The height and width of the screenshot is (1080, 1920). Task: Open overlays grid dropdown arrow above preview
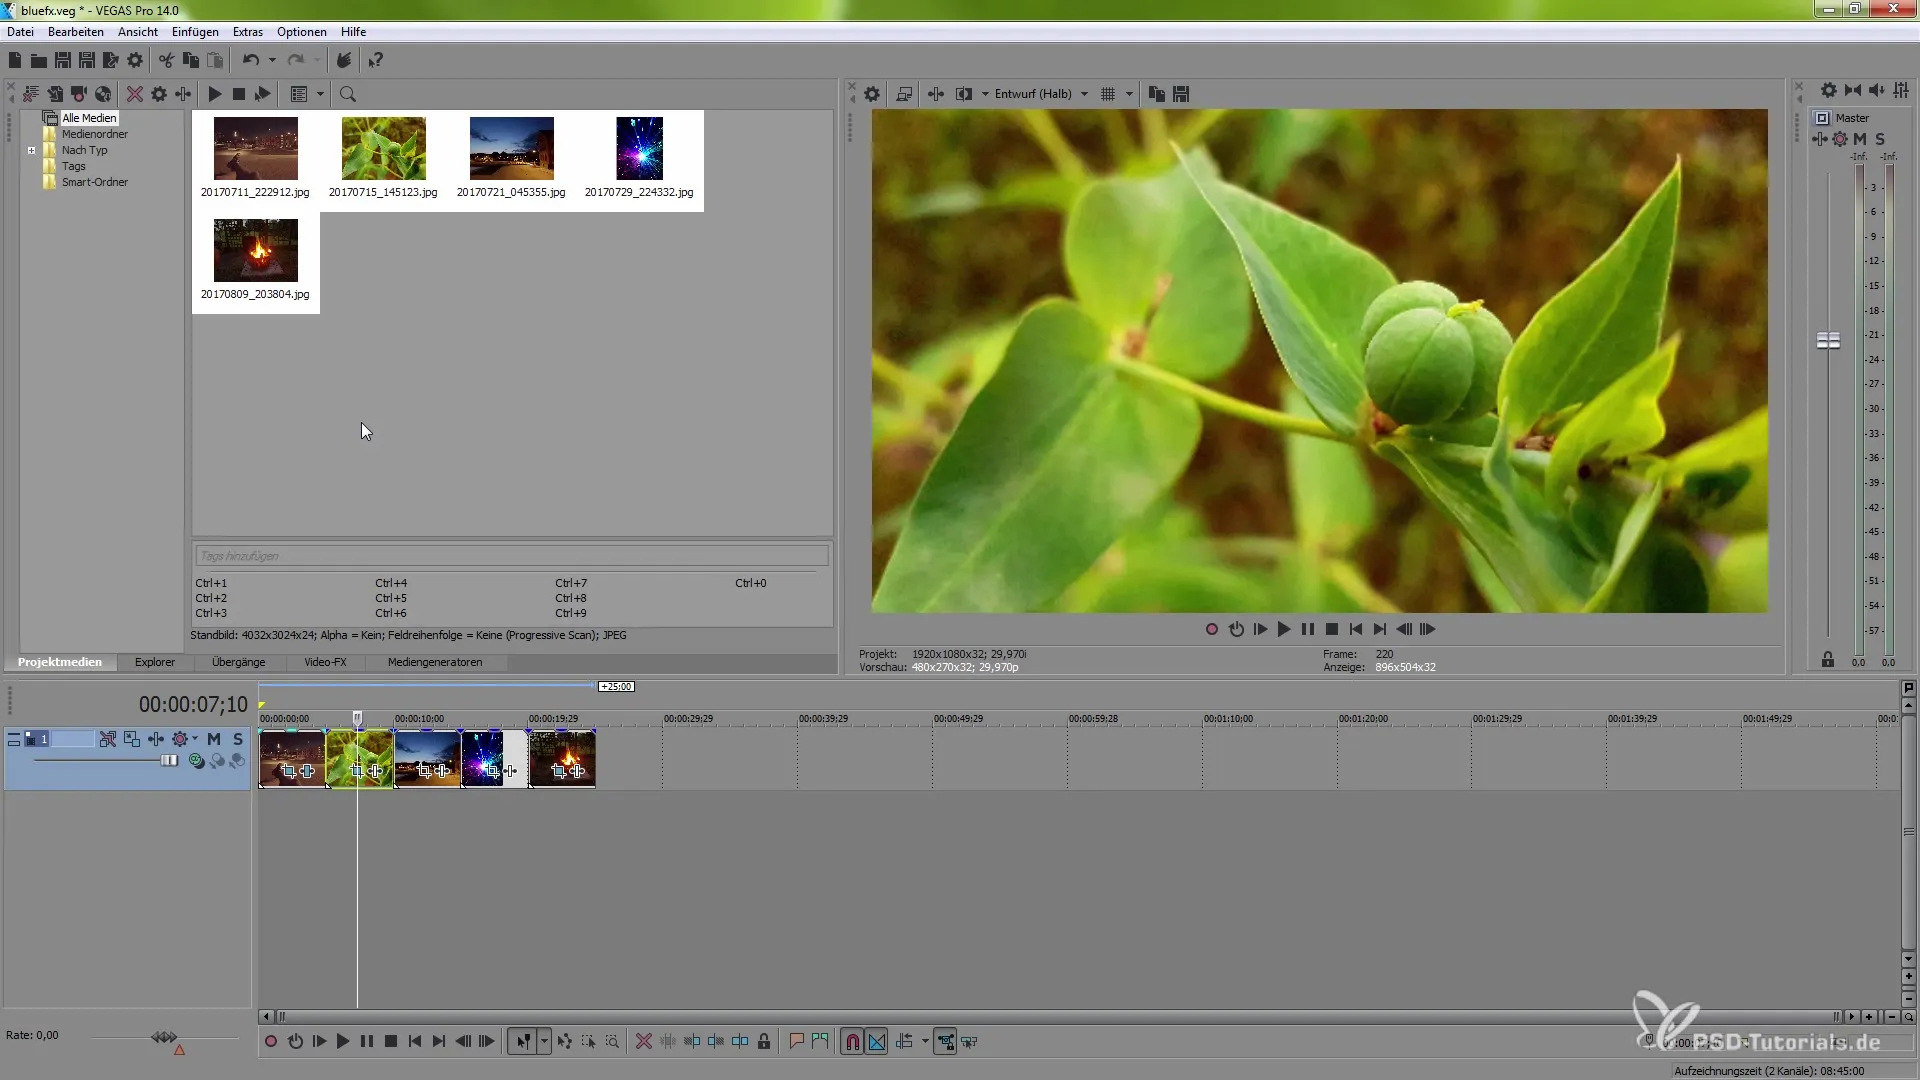point(1129,94)
